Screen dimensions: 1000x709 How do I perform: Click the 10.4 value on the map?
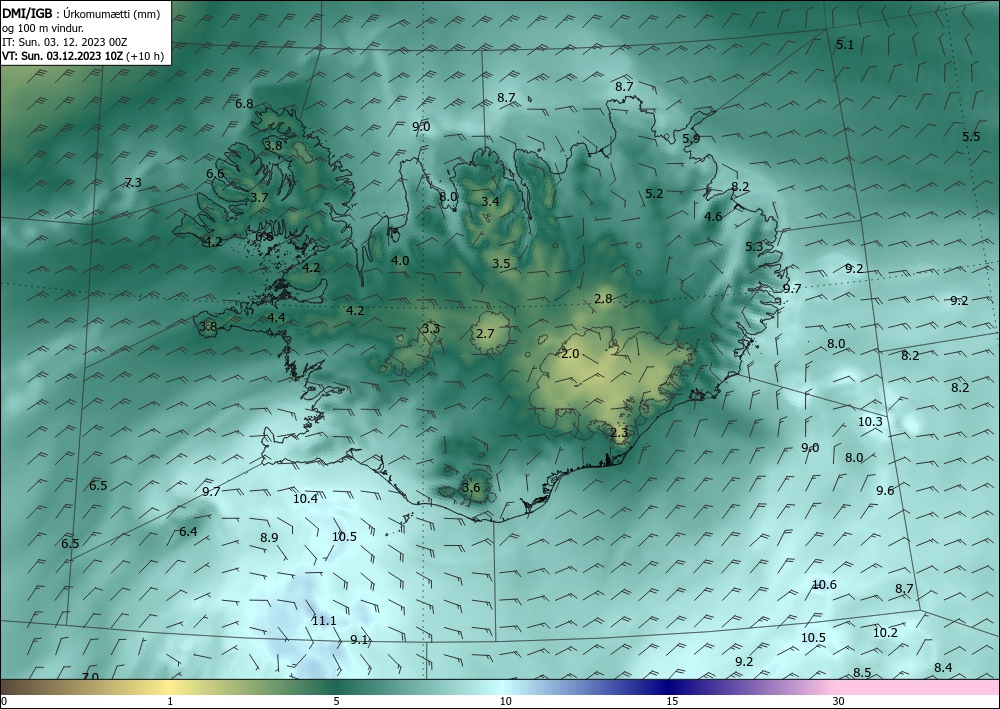click(x=305, y=499)
